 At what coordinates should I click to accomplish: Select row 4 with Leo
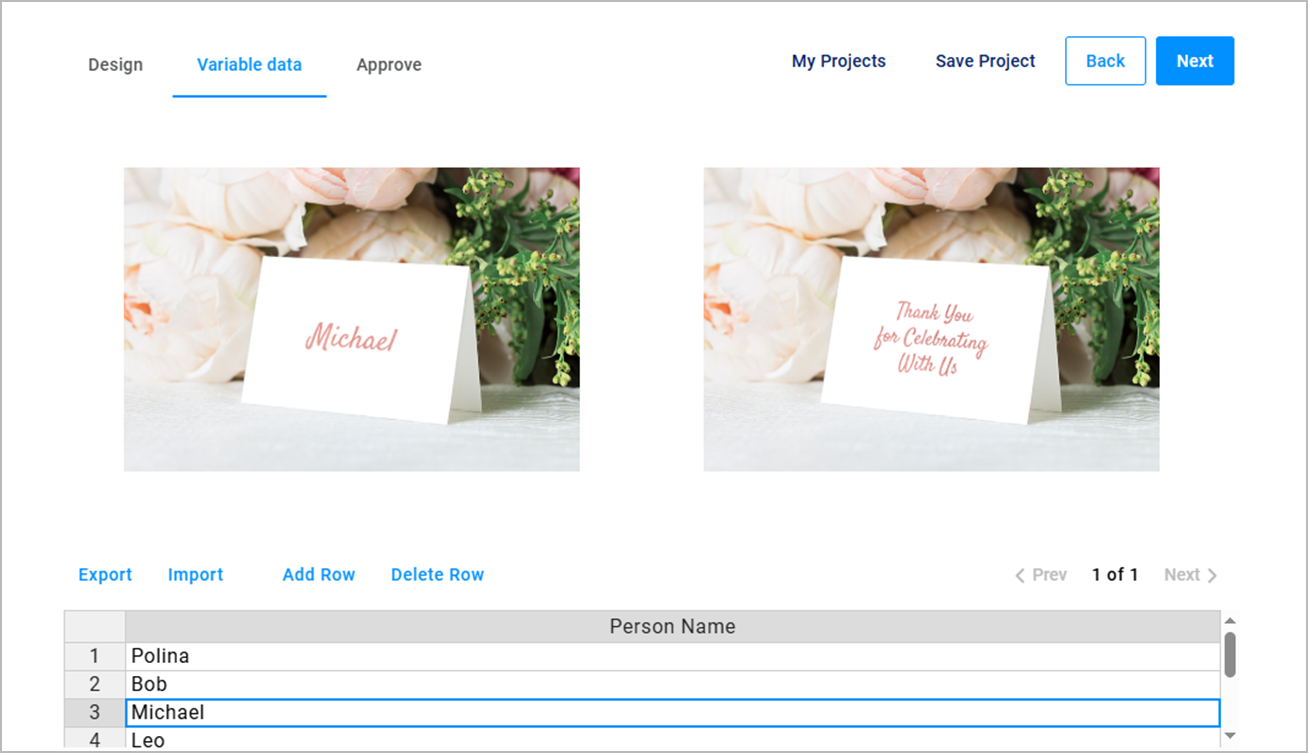click(x=400, y=740)
